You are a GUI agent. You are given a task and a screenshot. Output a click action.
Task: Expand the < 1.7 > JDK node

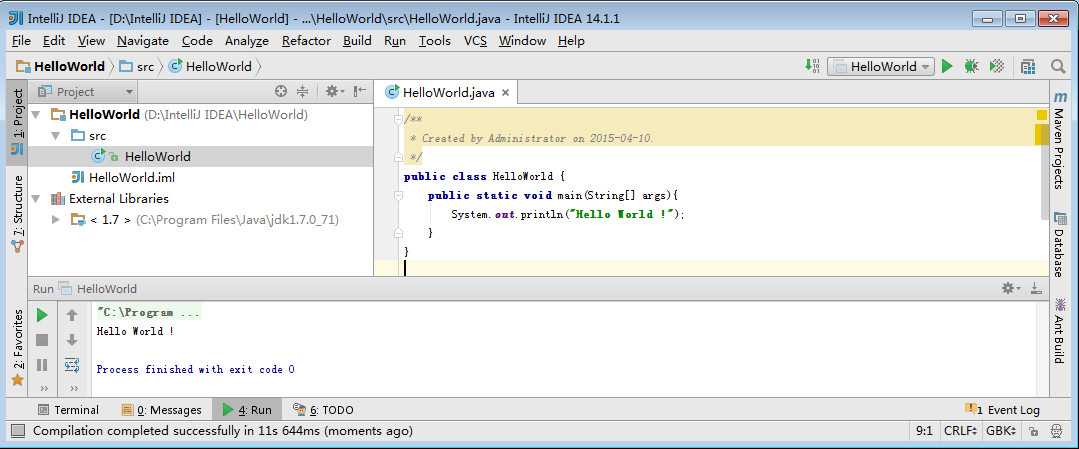click(56, 220)
